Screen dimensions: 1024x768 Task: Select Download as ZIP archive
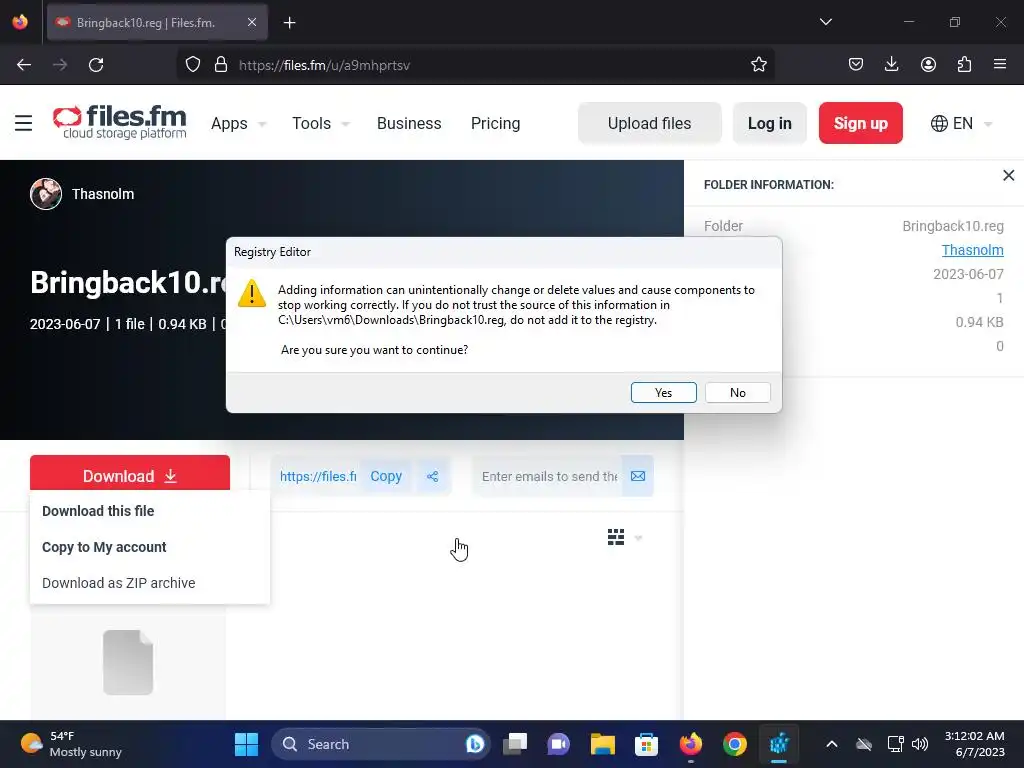click(118, 583)
